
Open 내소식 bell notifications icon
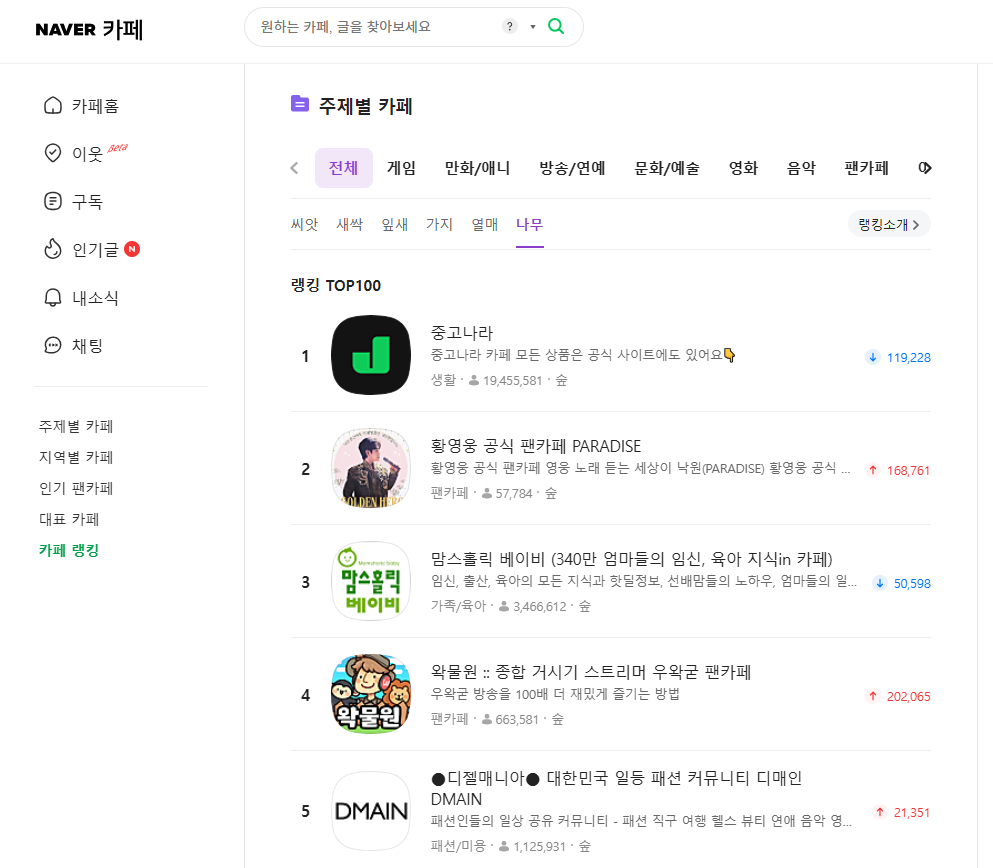pos(53,298)
